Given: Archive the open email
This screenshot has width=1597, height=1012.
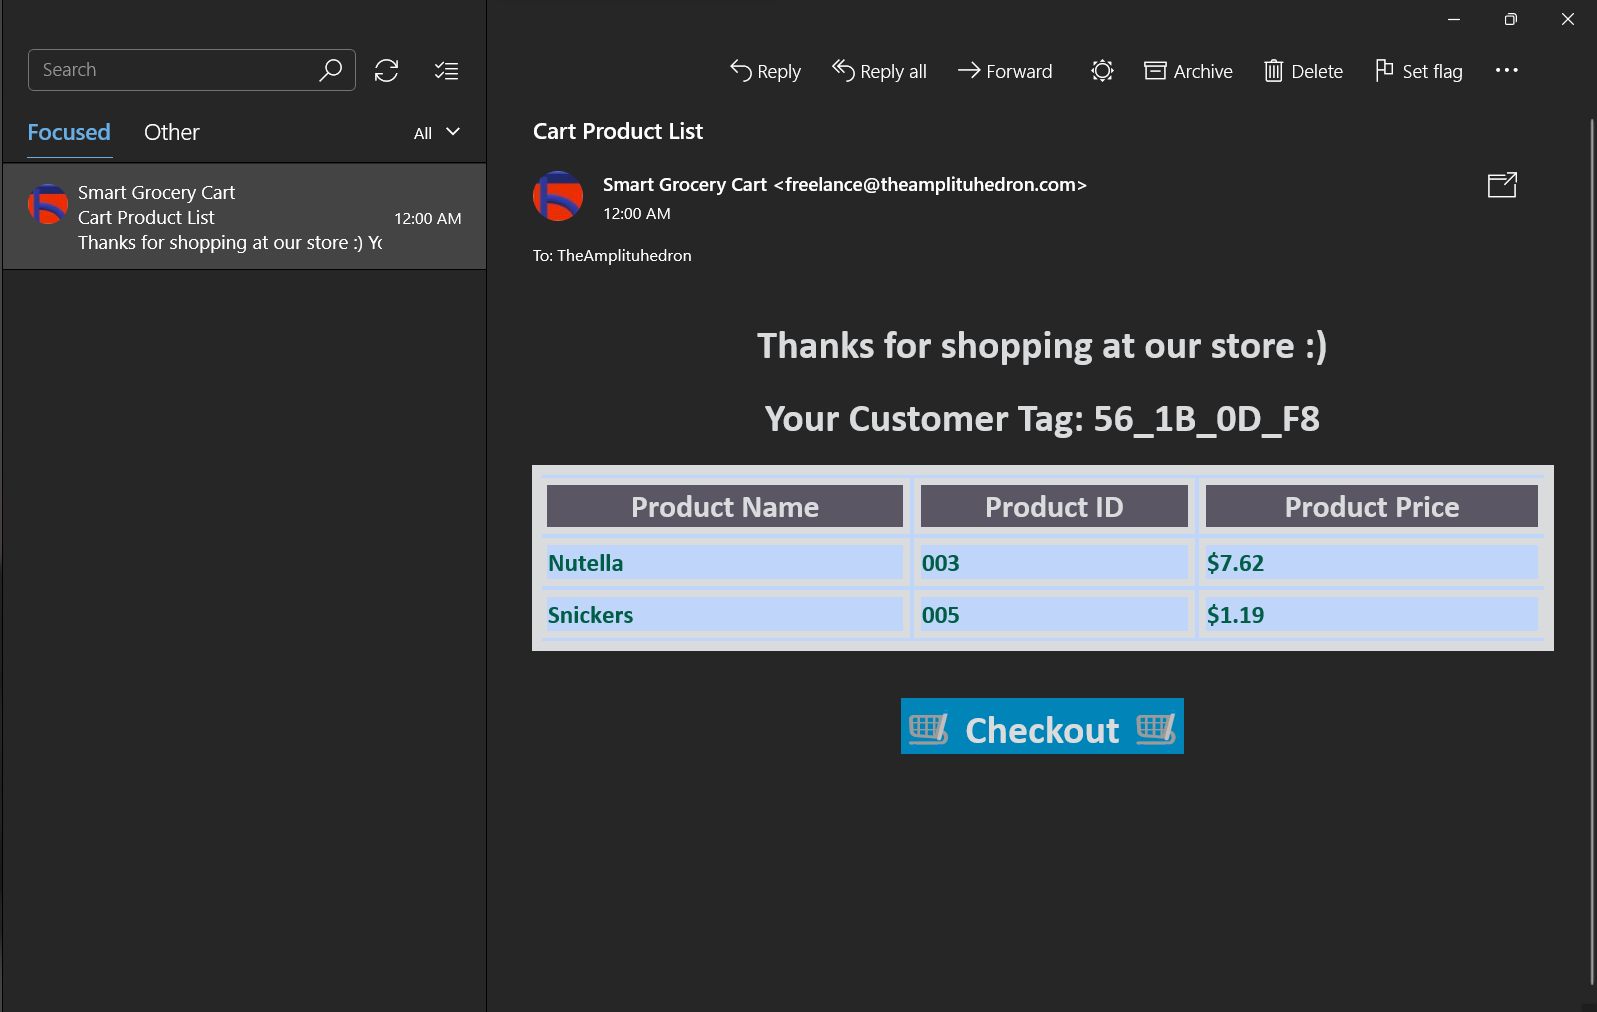Looking at the screenshot, I should click(x=1188, y=71).
